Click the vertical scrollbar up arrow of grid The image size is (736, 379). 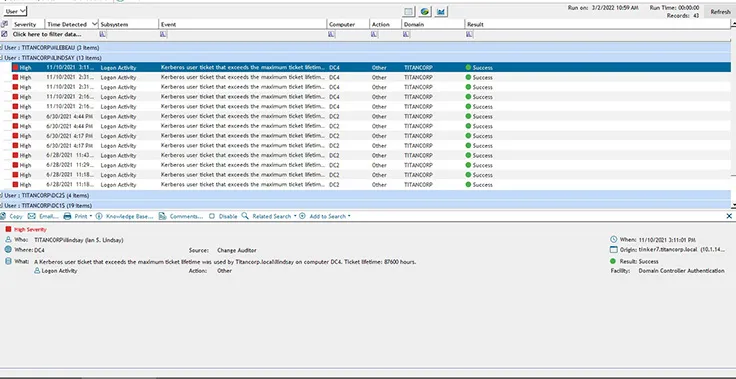point(734,24)
